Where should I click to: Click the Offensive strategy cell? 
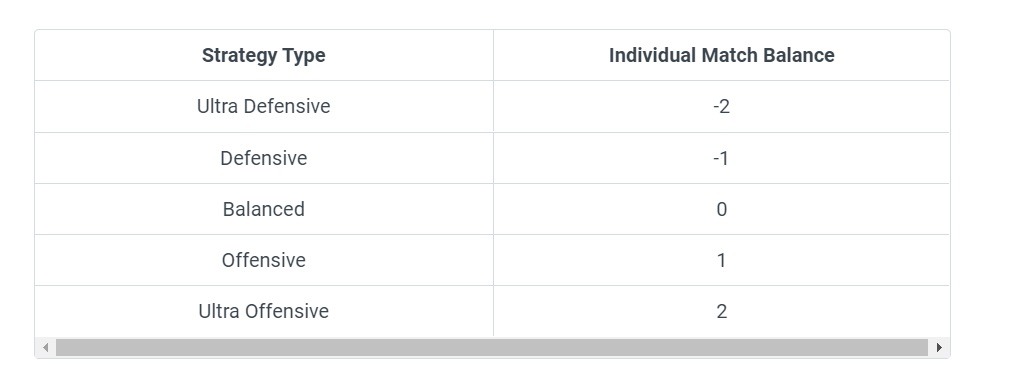[x=264, y=261]
